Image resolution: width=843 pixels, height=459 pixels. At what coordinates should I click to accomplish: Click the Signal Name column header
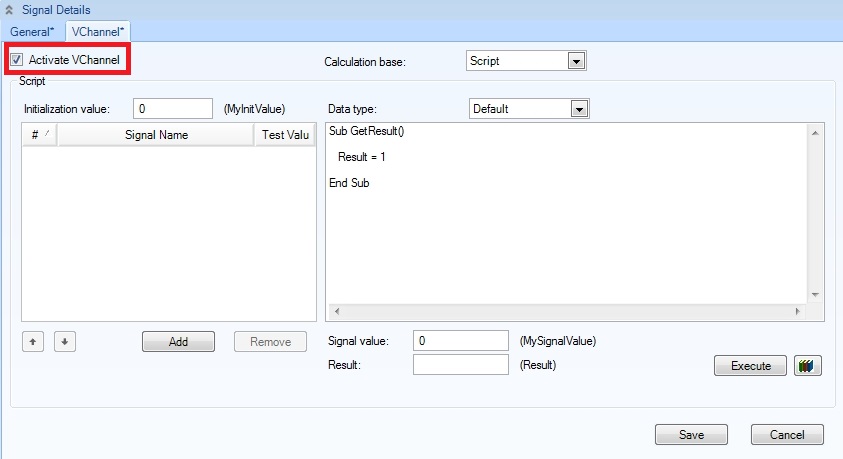[x=156, y=135]
